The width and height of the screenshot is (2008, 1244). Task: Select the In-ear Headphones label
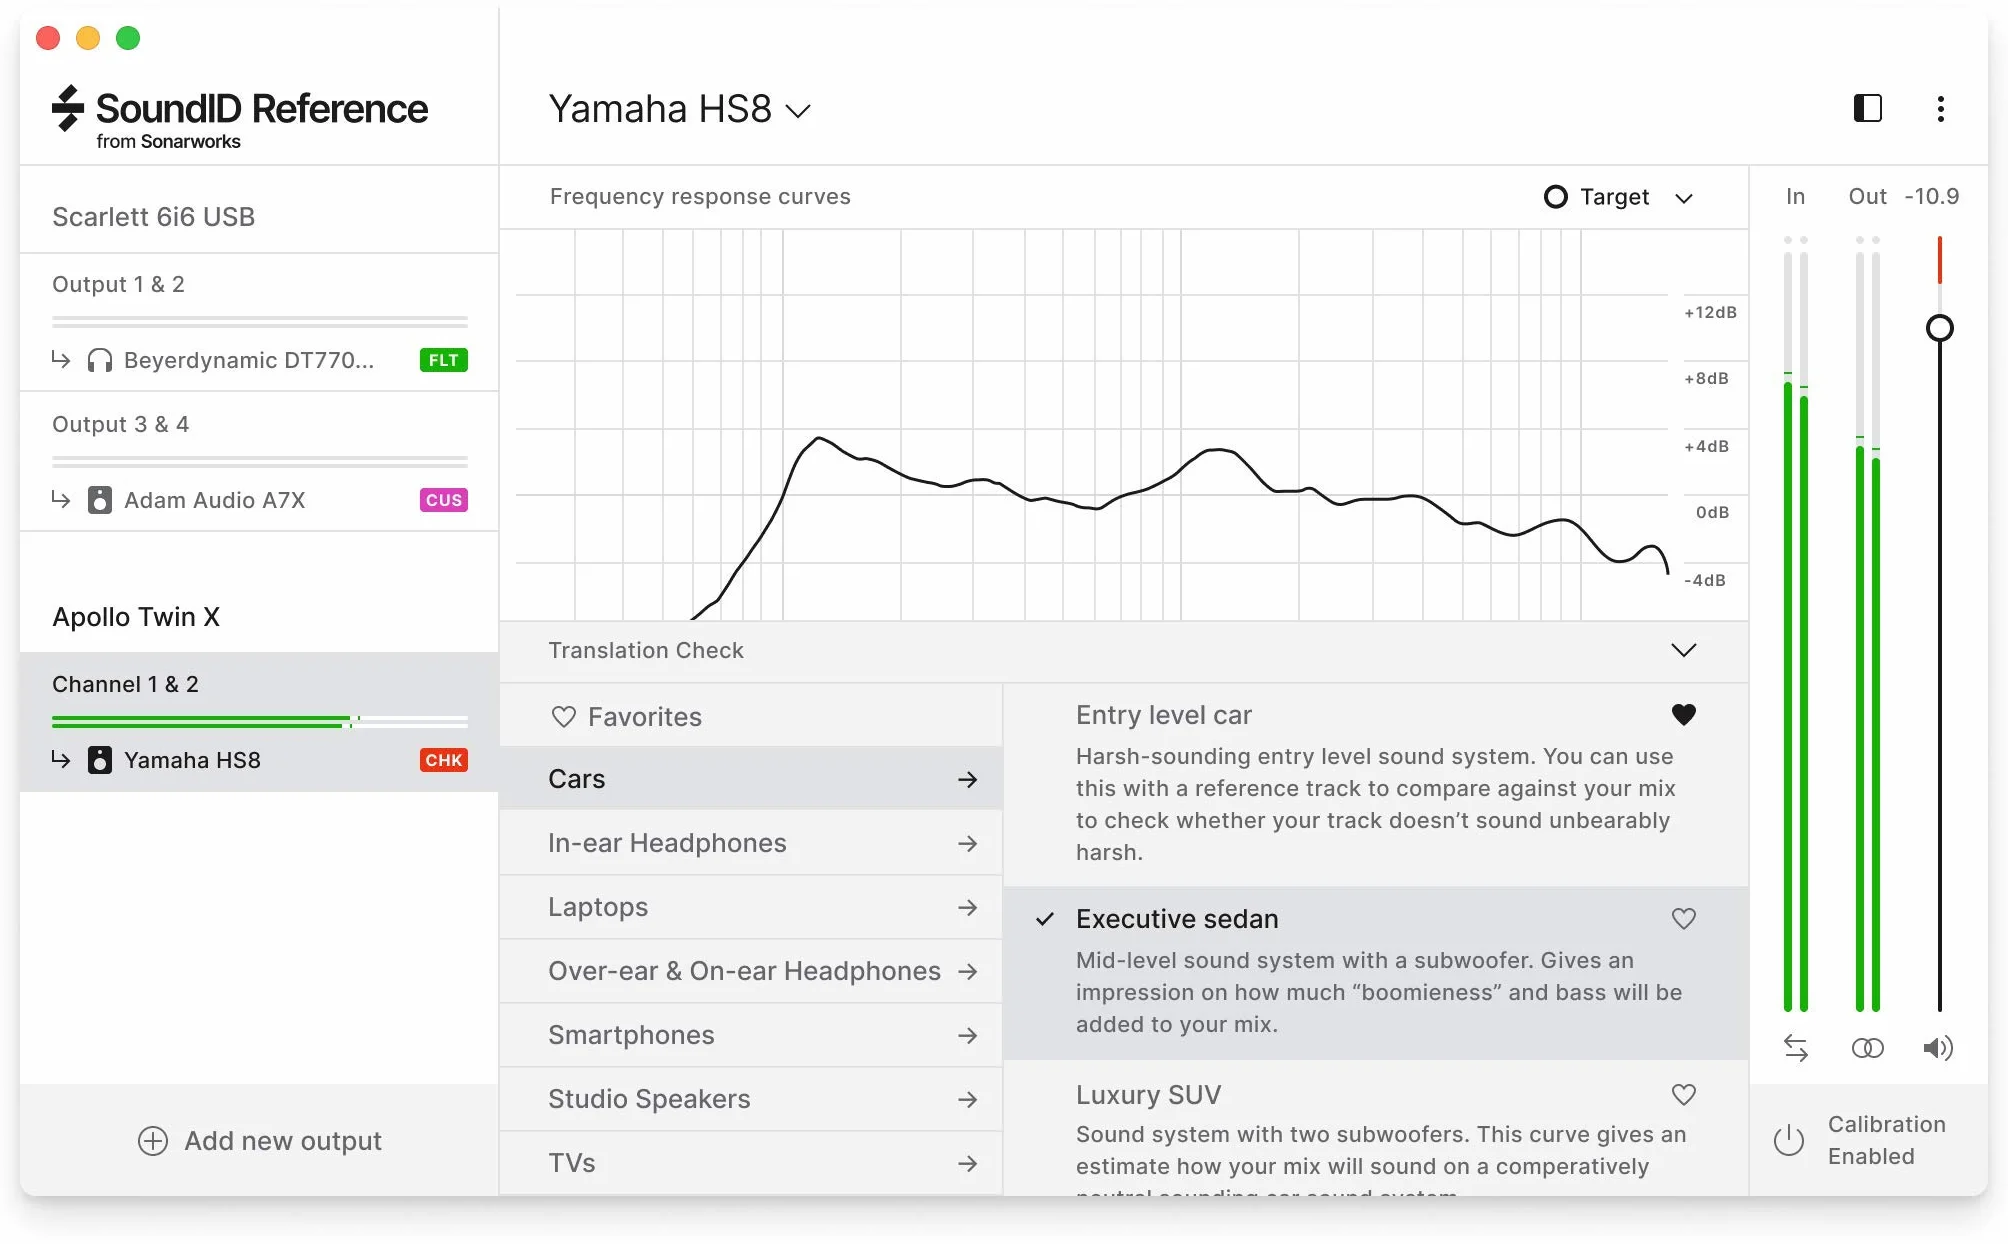tap(667, 843)
